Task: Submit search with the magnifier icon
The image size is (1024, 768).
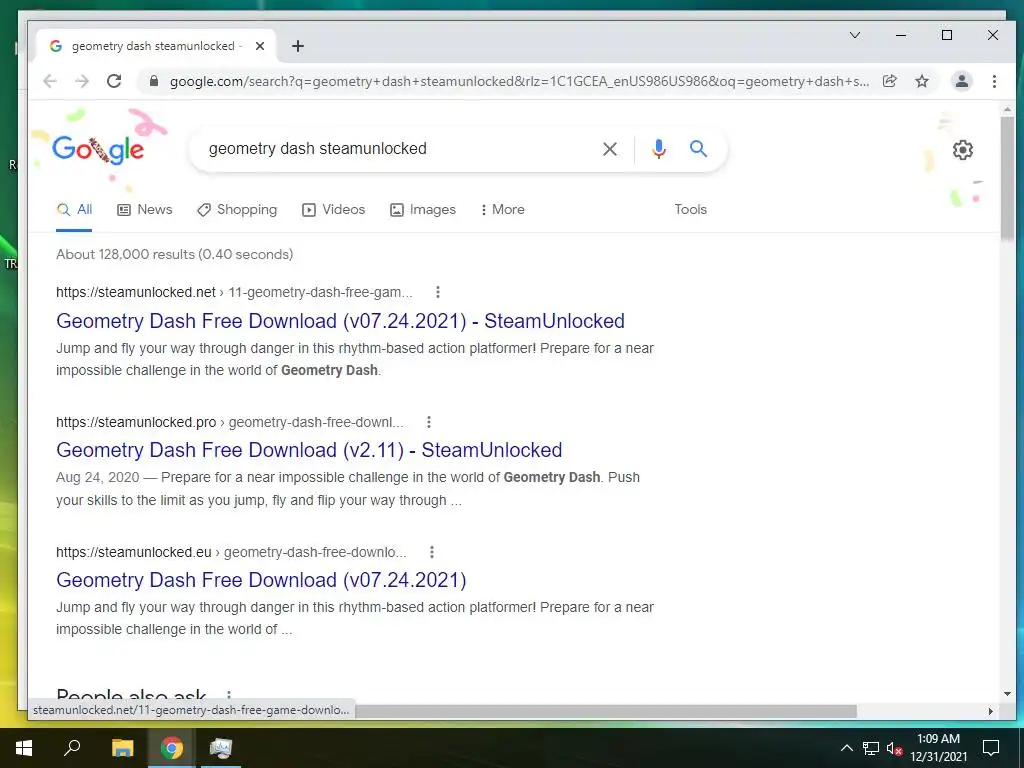Action: tap(698, 149)
